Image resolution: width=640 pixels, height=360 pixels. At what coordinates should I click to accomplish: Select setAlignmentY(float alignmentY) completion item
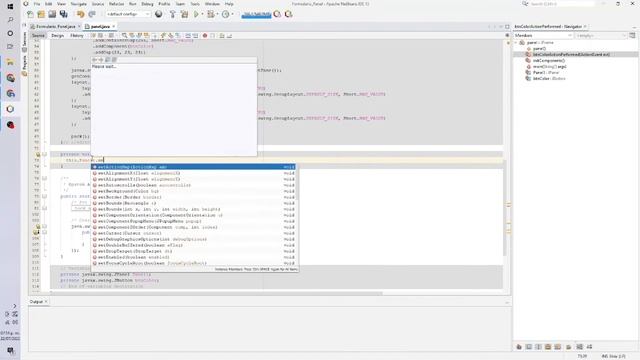[x=193, y=179]
